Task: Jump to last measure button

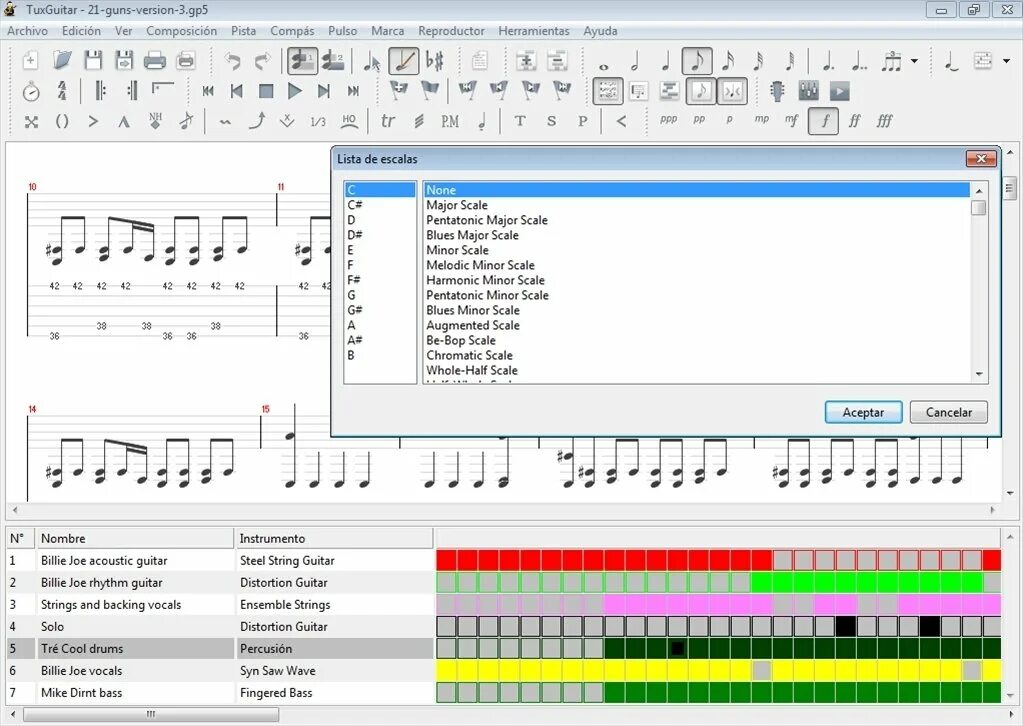Action: click(x=353, y=91)
